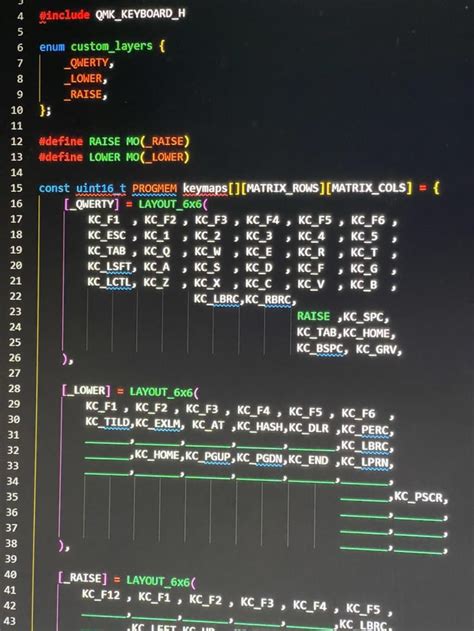Click _QWERTY inside the enum
The image size is (474, 631).
[87, 63]
